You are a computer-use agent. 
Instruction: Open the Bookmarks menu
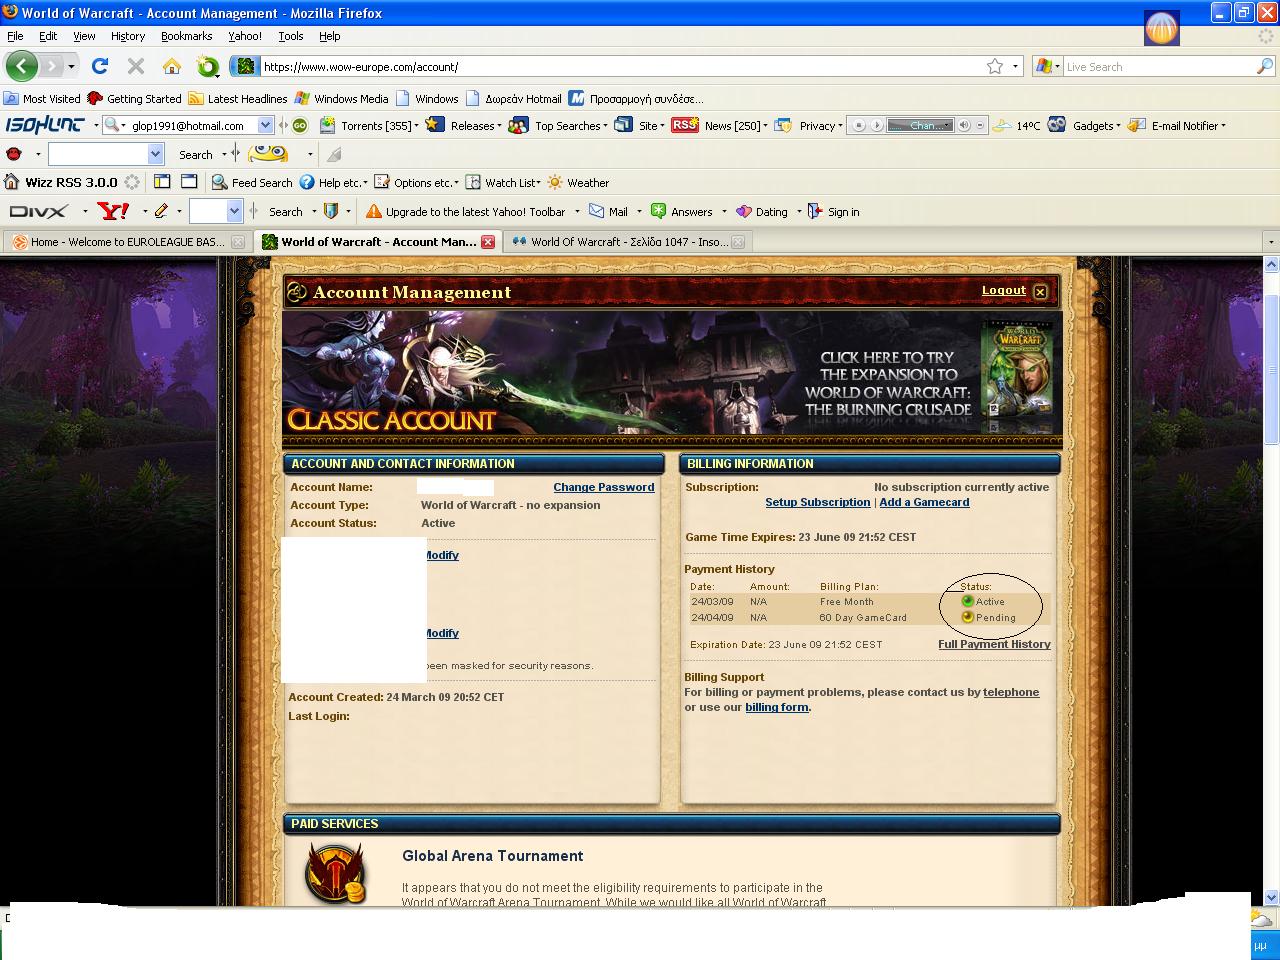tap(187, 35)
